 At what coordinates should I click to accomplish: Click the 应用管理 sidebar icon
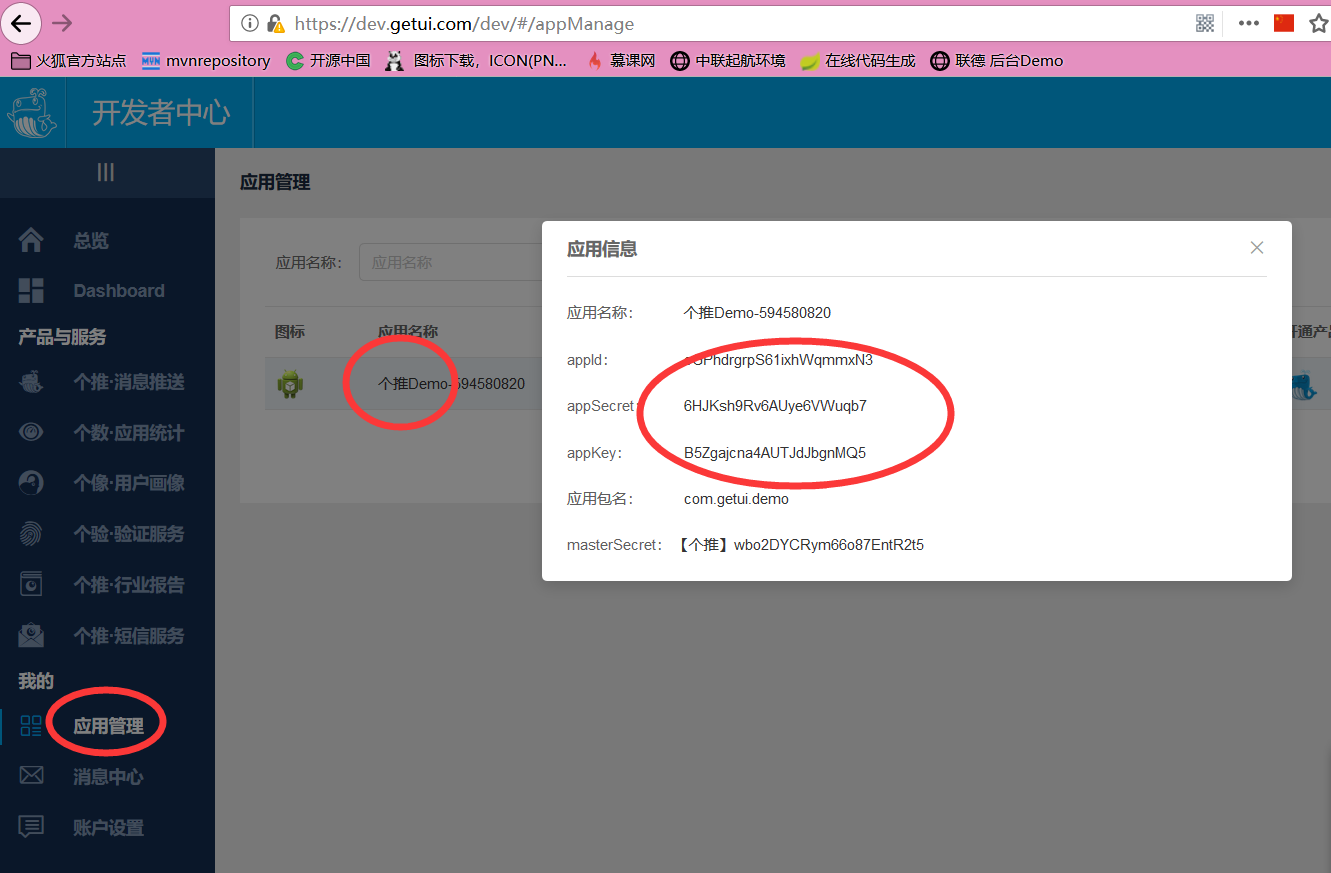(31, 726)
